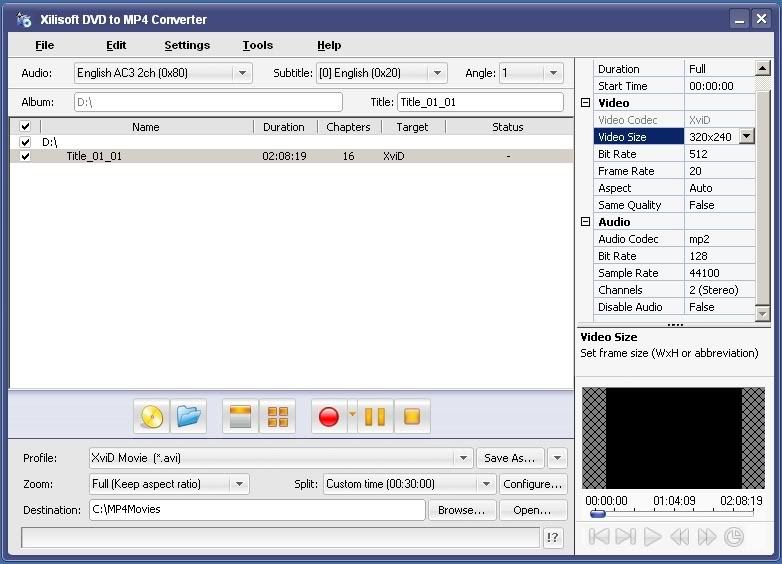
Task: Switch to the list view icon
Action: pos(239,416)
